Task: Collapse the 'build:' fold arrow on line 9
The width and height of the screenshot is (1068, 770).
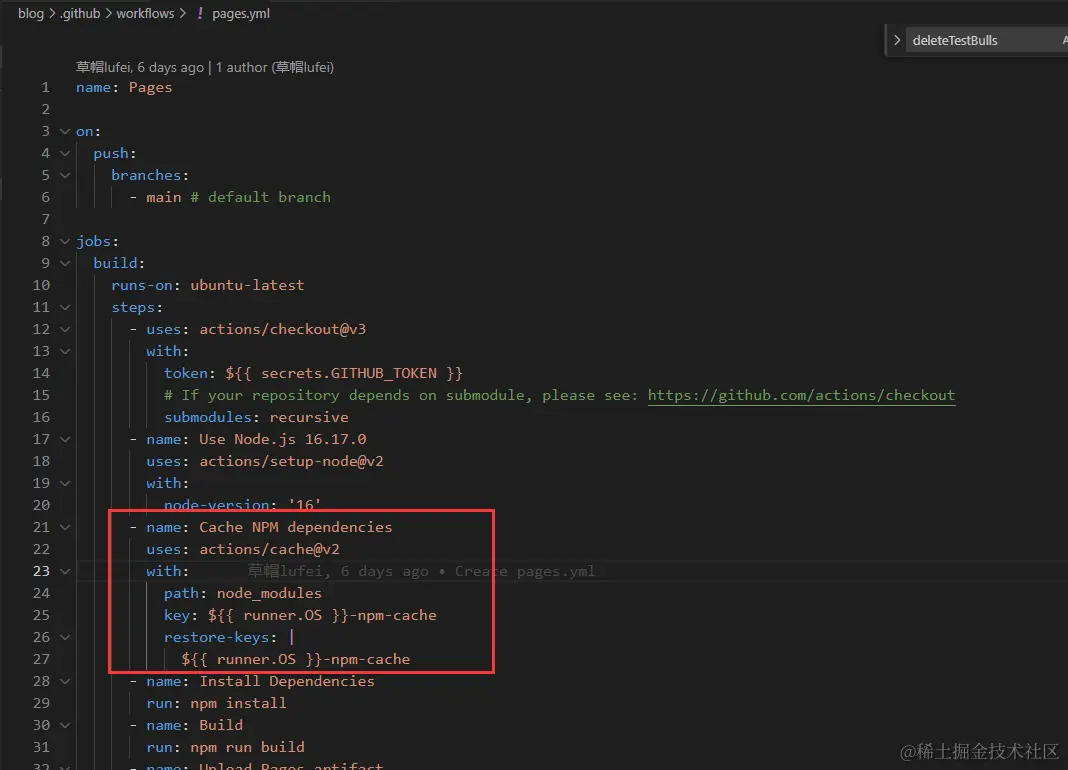Action: (x=65, y=263)
